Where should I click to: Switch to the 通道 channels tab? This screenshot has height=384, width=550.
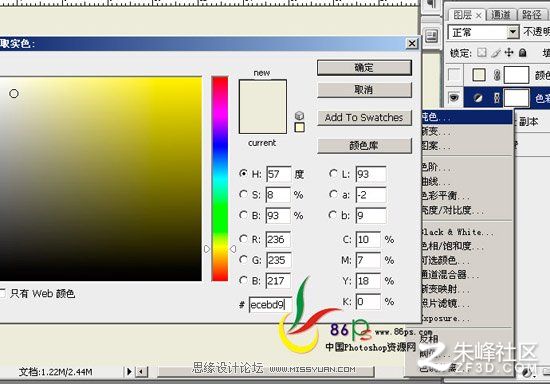pos(501,15)
